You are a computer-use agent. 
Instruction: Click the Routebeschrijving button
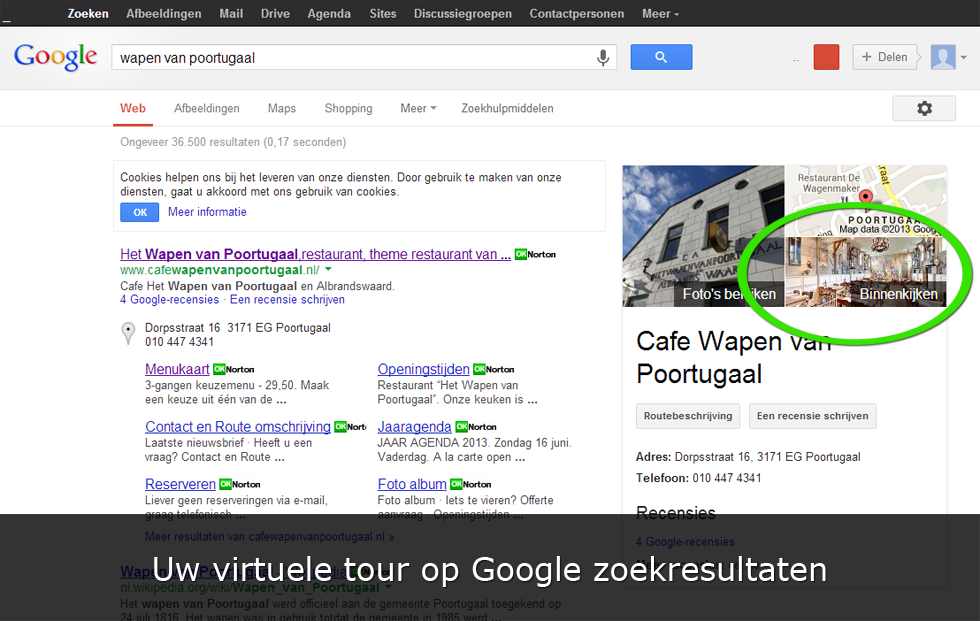click(688, 416)
